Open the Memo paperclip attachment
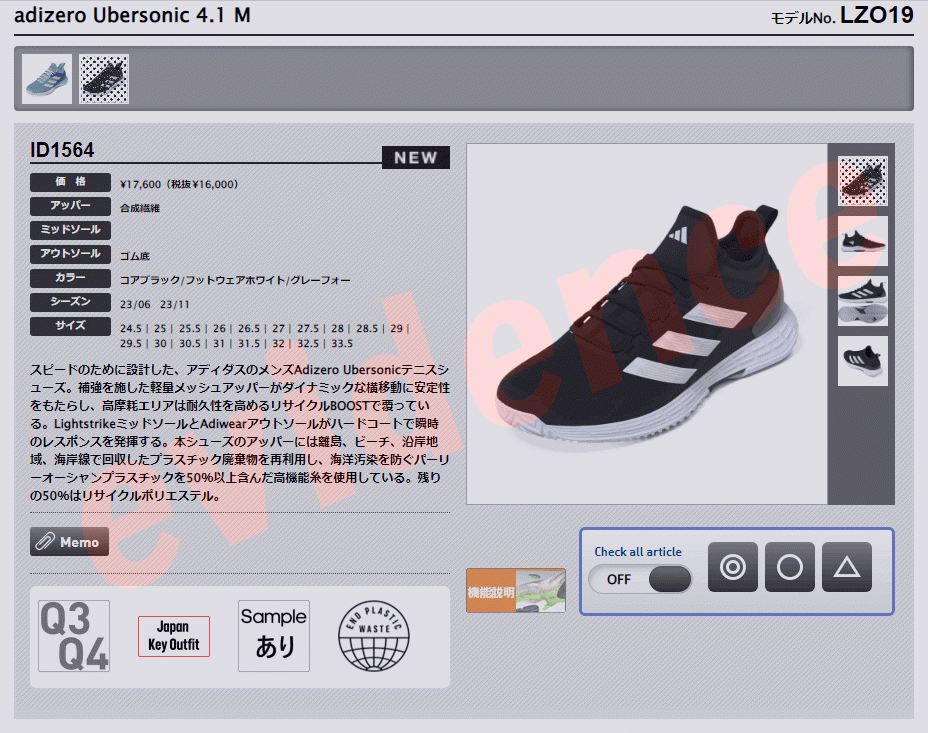 coord(68,541)
